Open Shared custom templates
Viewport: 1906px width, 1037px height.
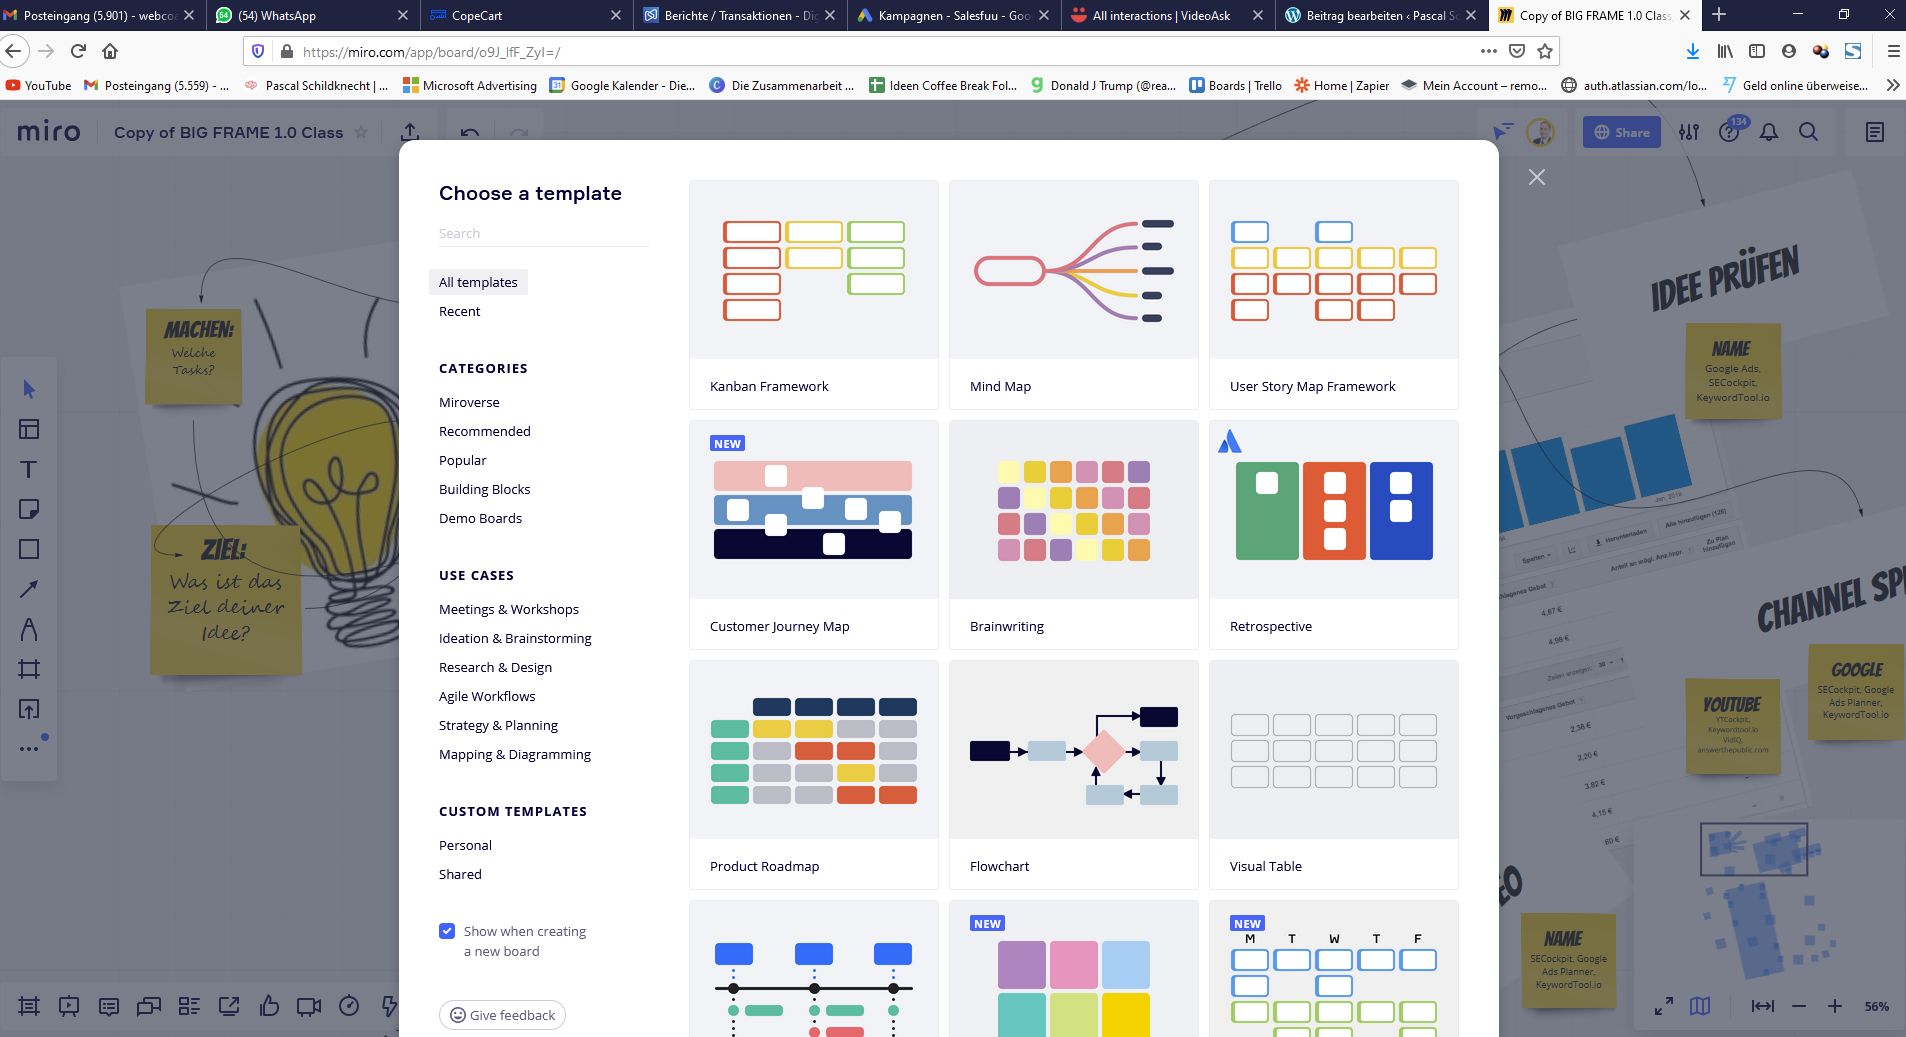[x=460, y=874]
